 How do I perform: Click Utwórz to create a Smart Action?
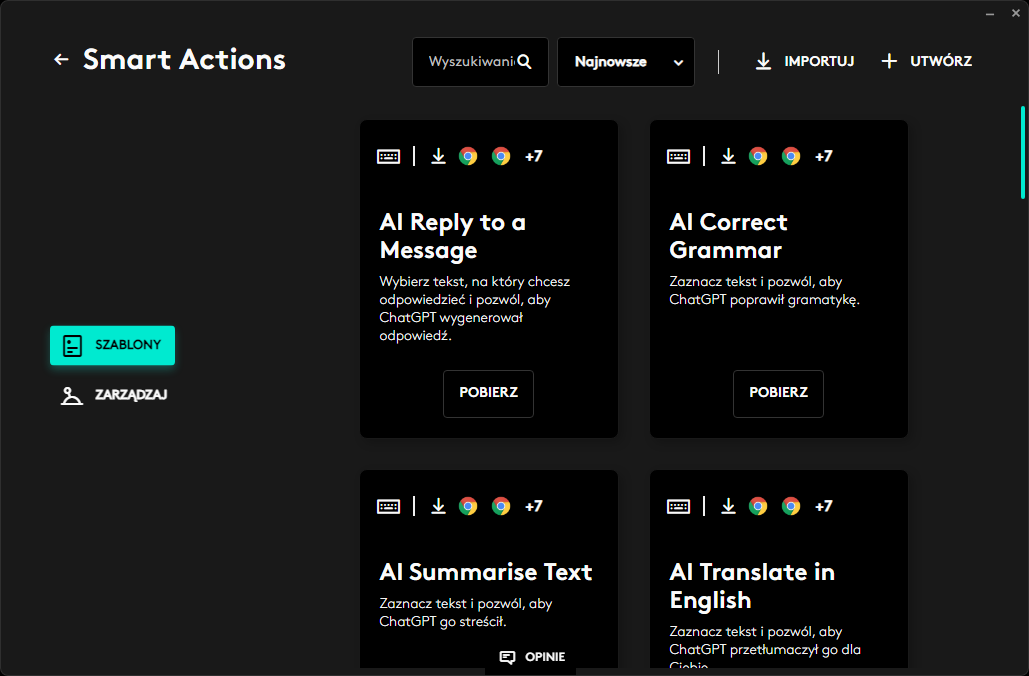tap(926, 61)
